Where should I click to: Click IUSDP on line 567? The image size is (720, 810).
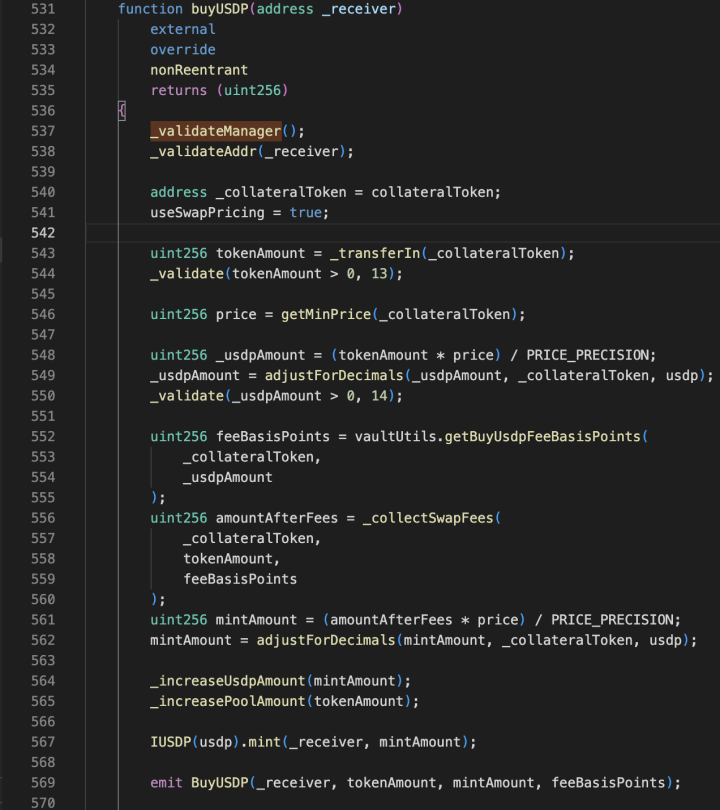170,742
